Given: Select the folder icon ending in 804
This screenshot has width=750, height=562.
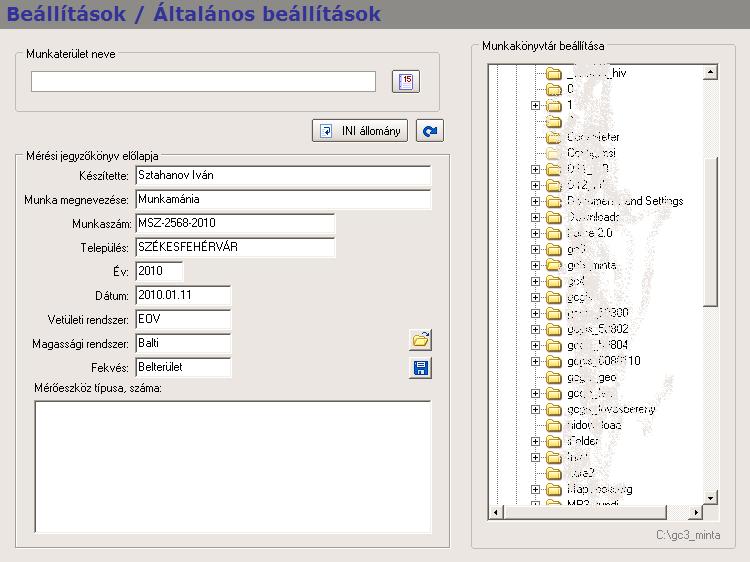Looking at the screenshot, I should click(x=554, y=345).
